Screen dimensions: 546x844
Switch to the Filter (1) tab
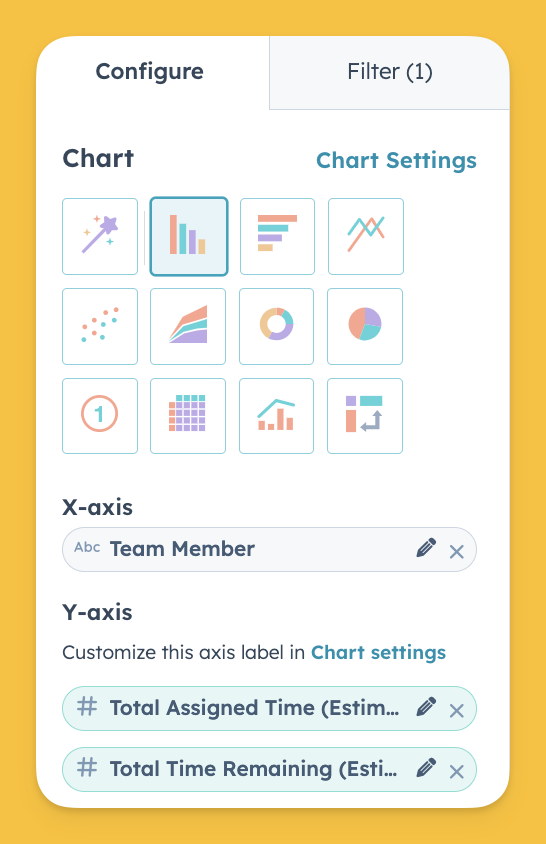[389, 72]
